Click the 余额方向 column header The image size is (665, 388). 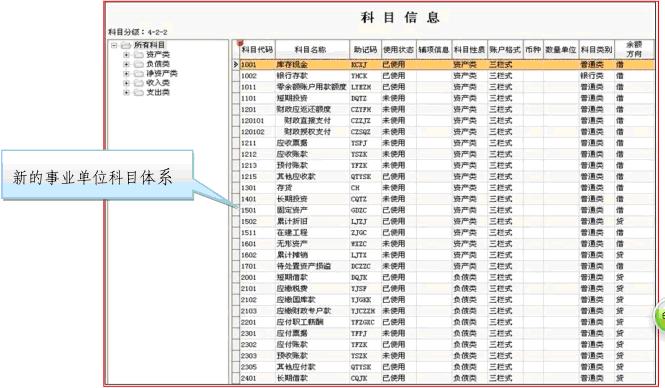[634, 50]
